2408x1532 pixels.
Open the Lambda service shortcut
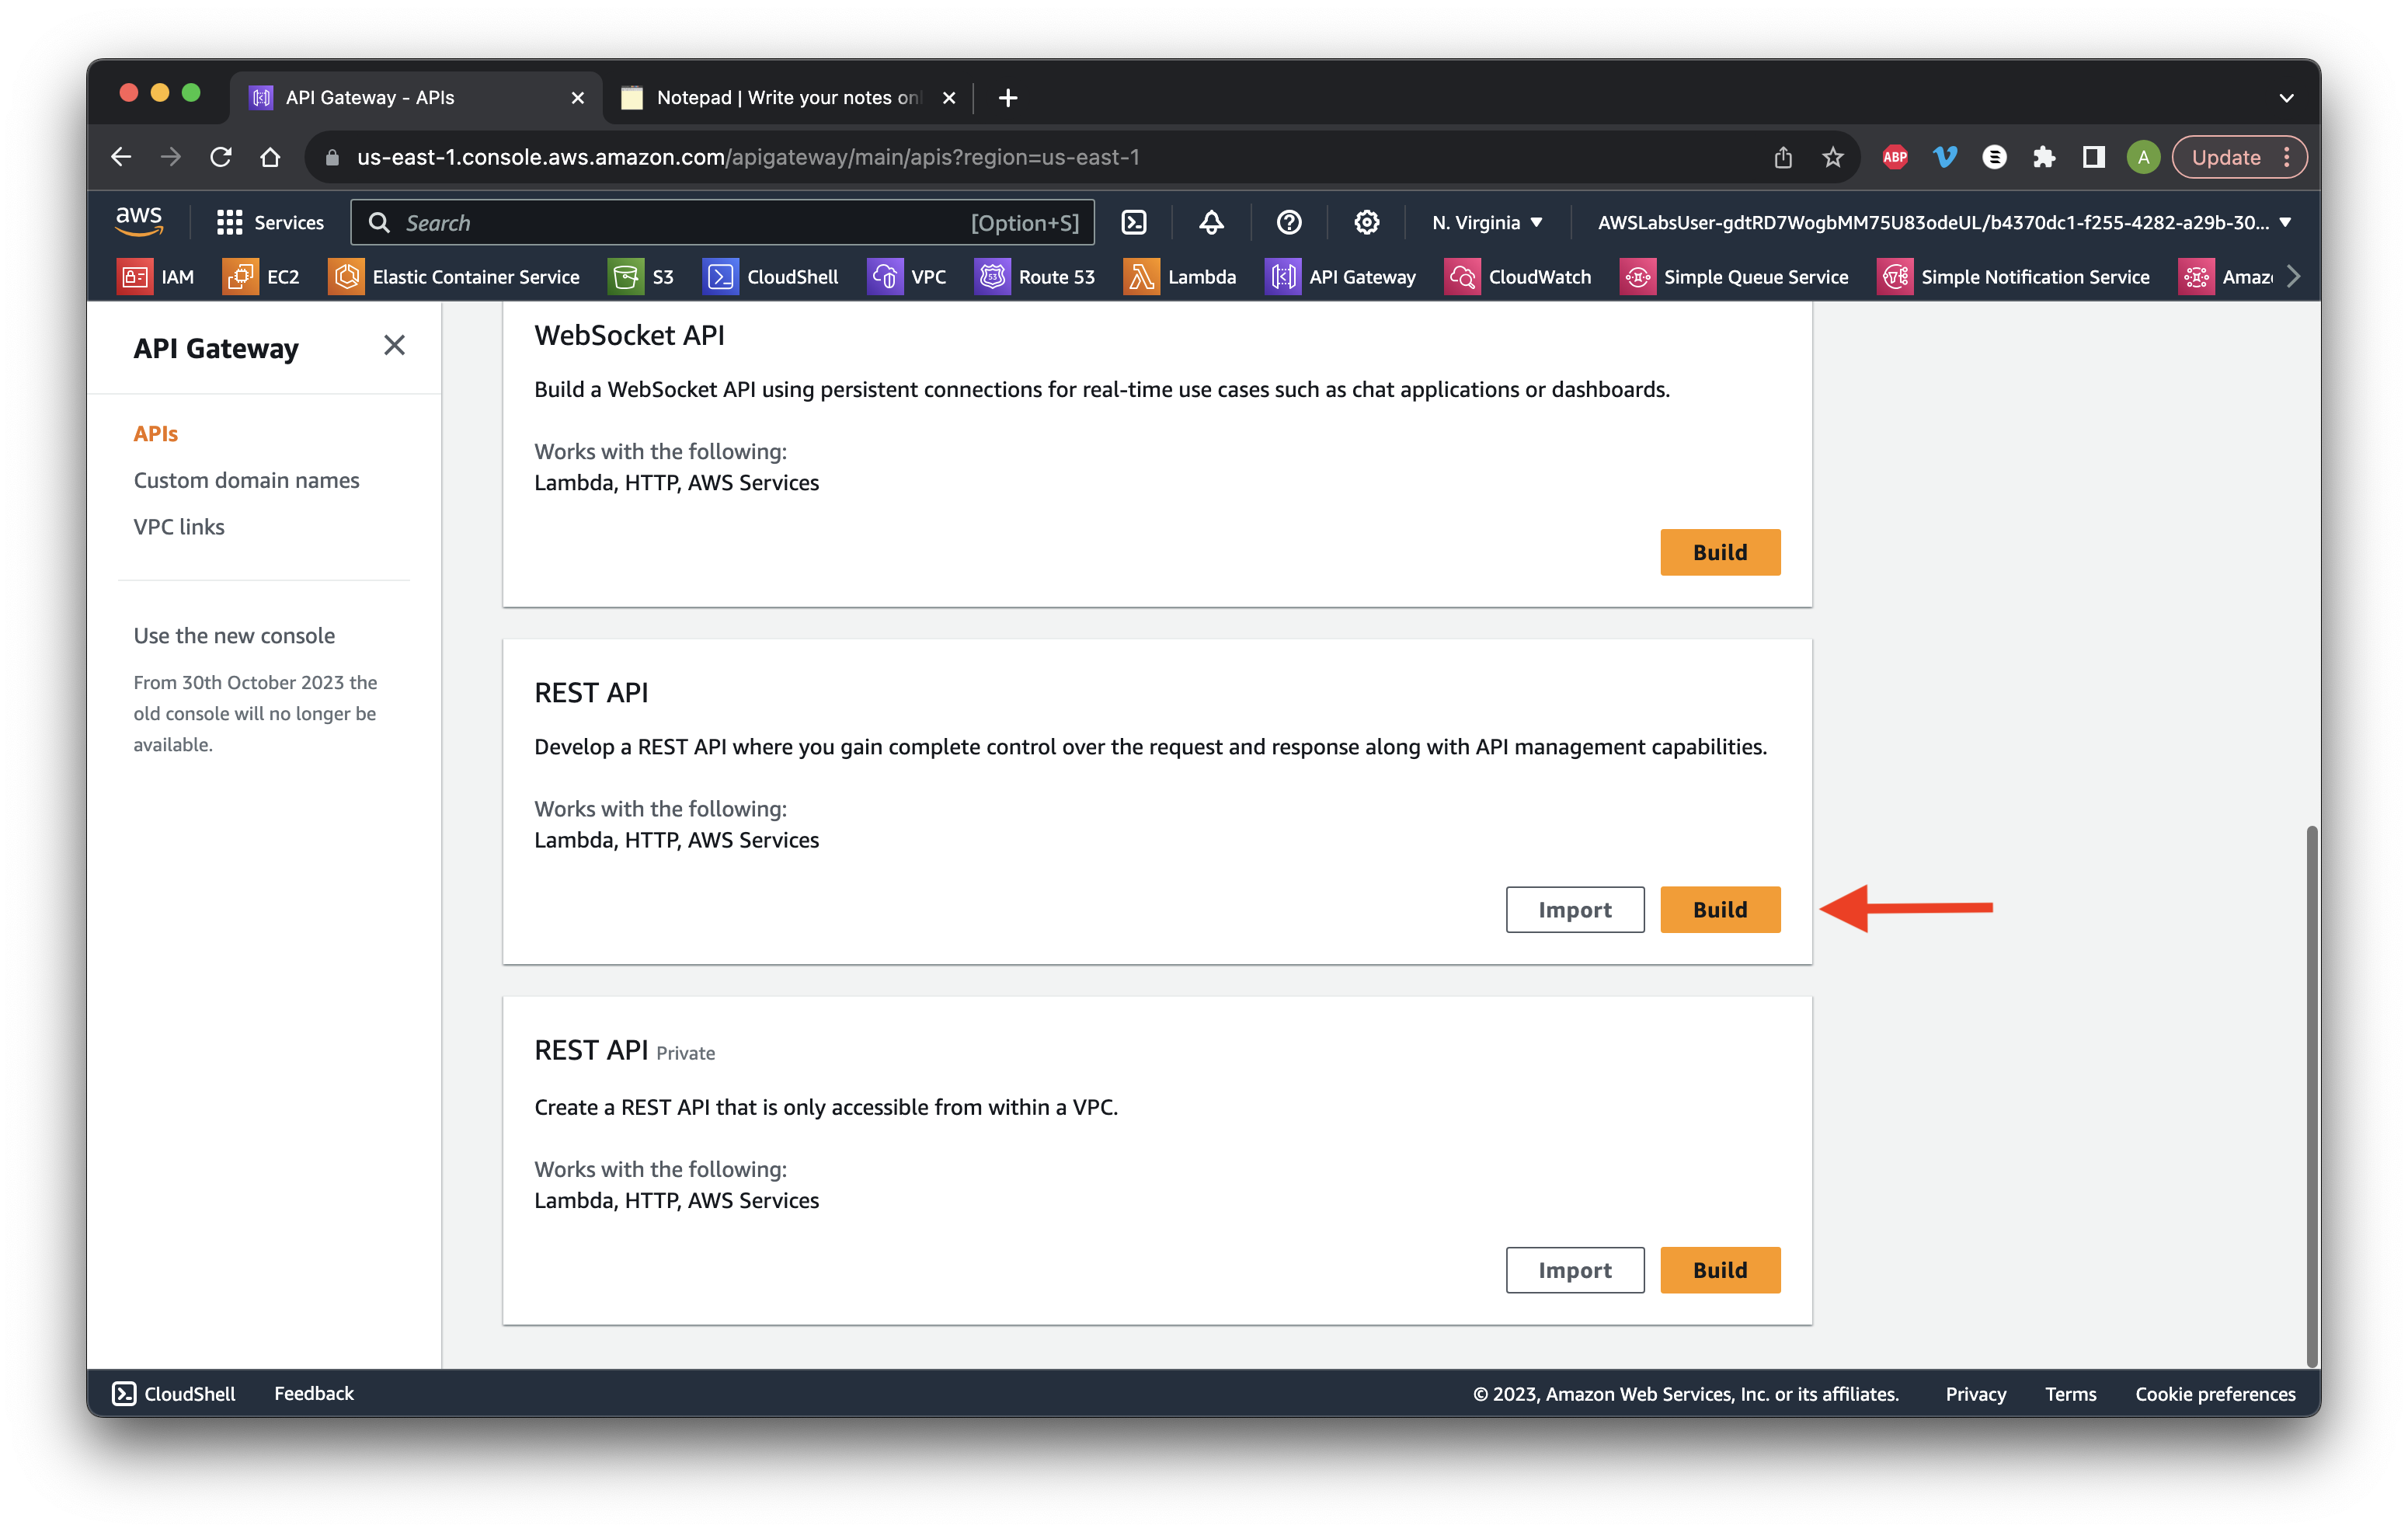tap(1180, 277)
